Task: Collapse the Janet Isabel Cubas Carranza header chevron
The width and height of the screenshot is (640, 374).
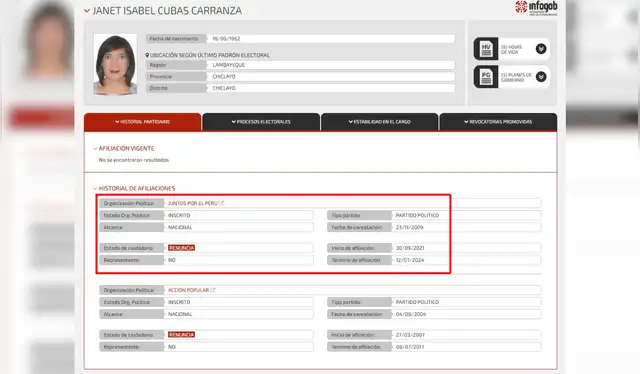Action: coord(87,11)
